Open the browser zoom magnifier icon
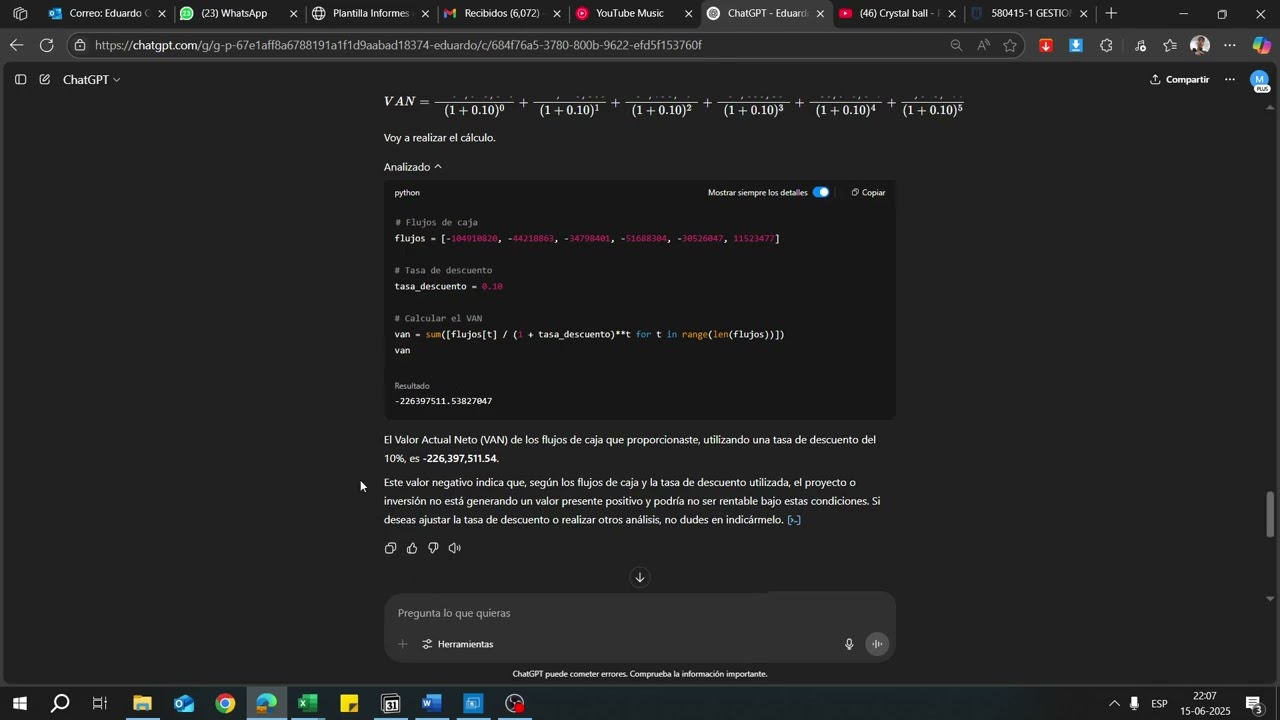Screen dimensions: 1280x720 click(956, 45)
